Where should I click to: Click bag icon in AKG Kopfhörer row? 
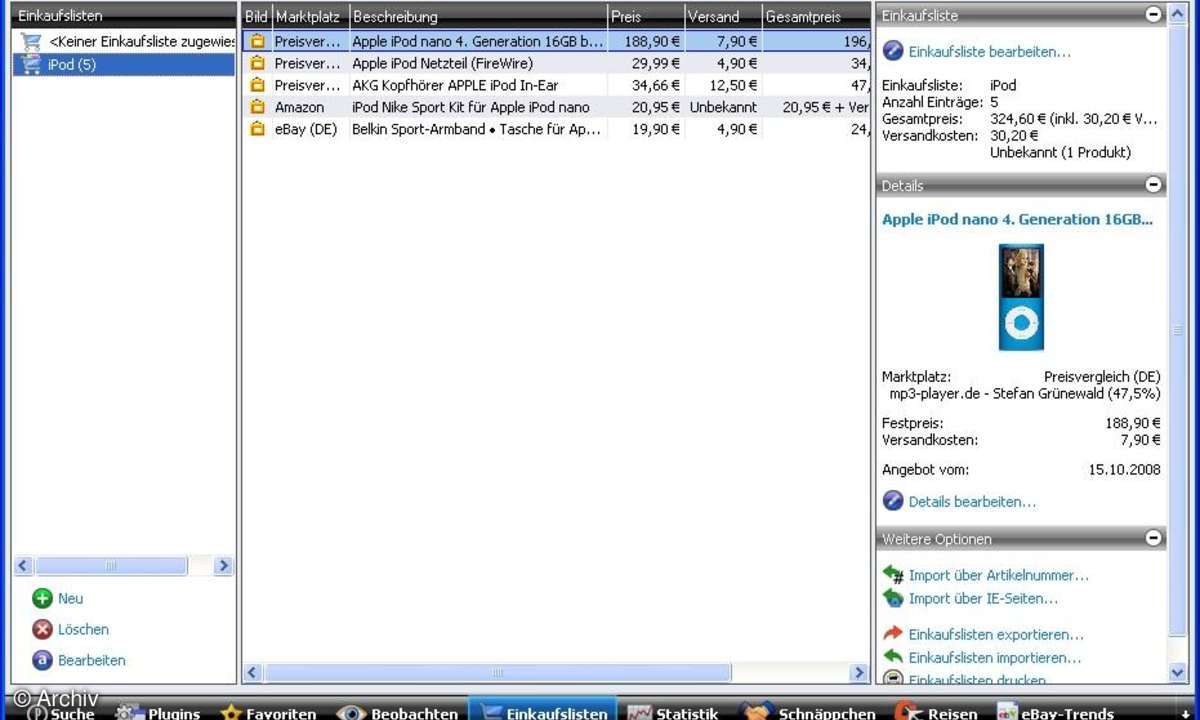[x=257, y=85]
